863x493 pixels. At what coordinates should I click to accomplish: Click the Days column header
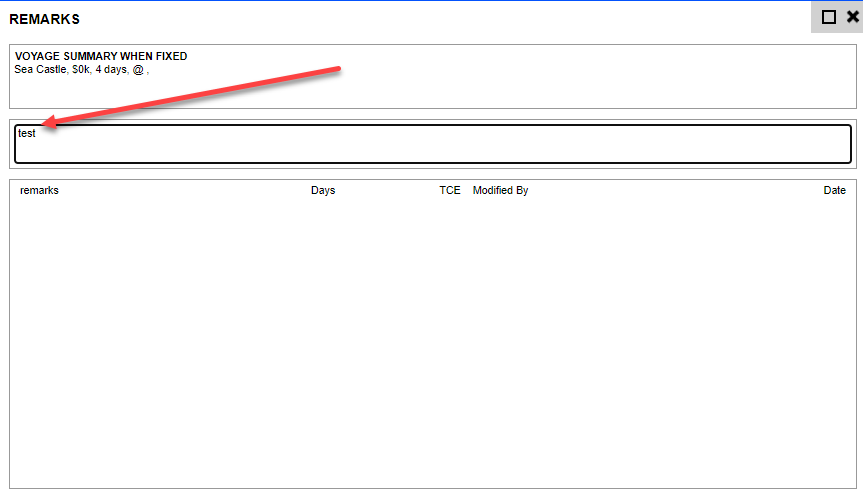click(x=323, y=191)
